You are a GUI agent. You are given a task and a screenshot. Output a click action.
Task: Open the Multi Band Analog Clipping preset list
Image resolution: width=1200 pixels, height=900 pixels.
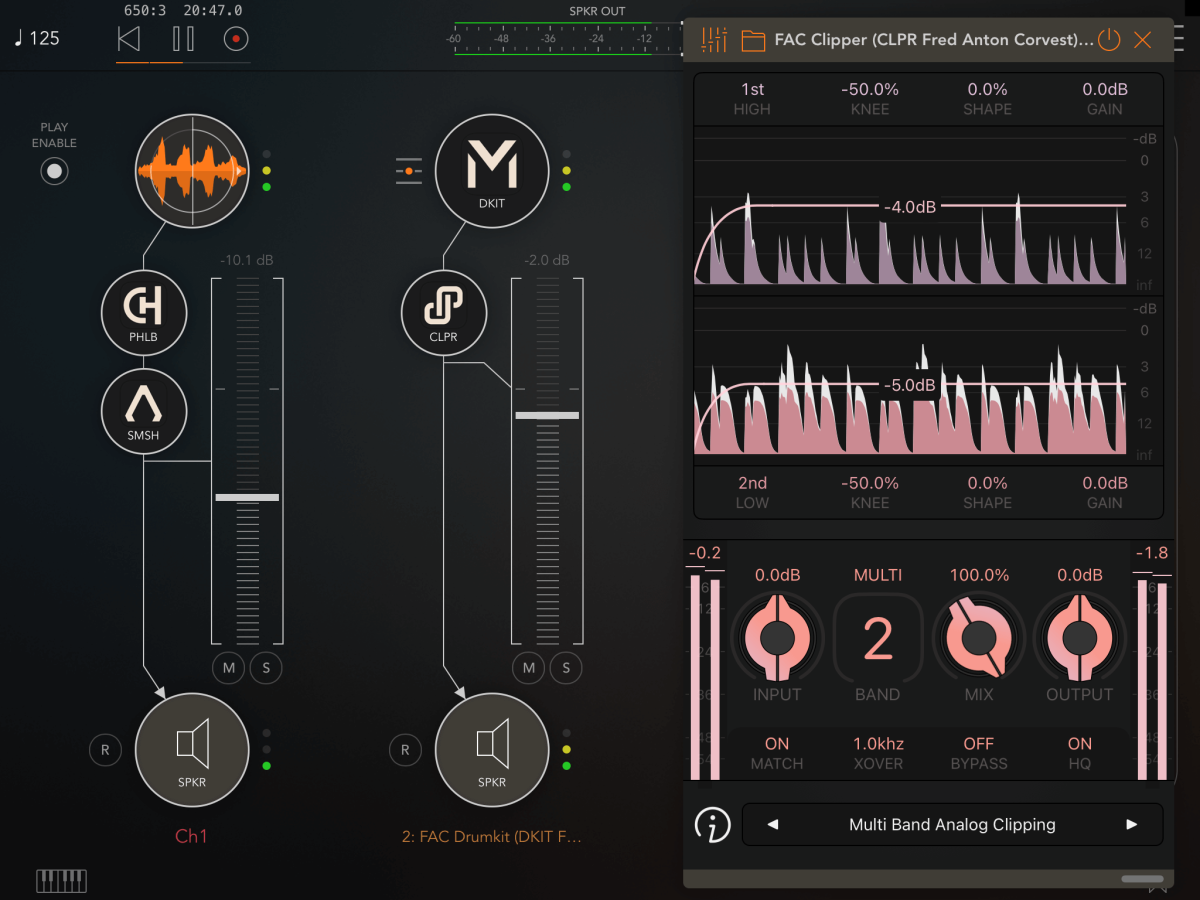point(952,825)
